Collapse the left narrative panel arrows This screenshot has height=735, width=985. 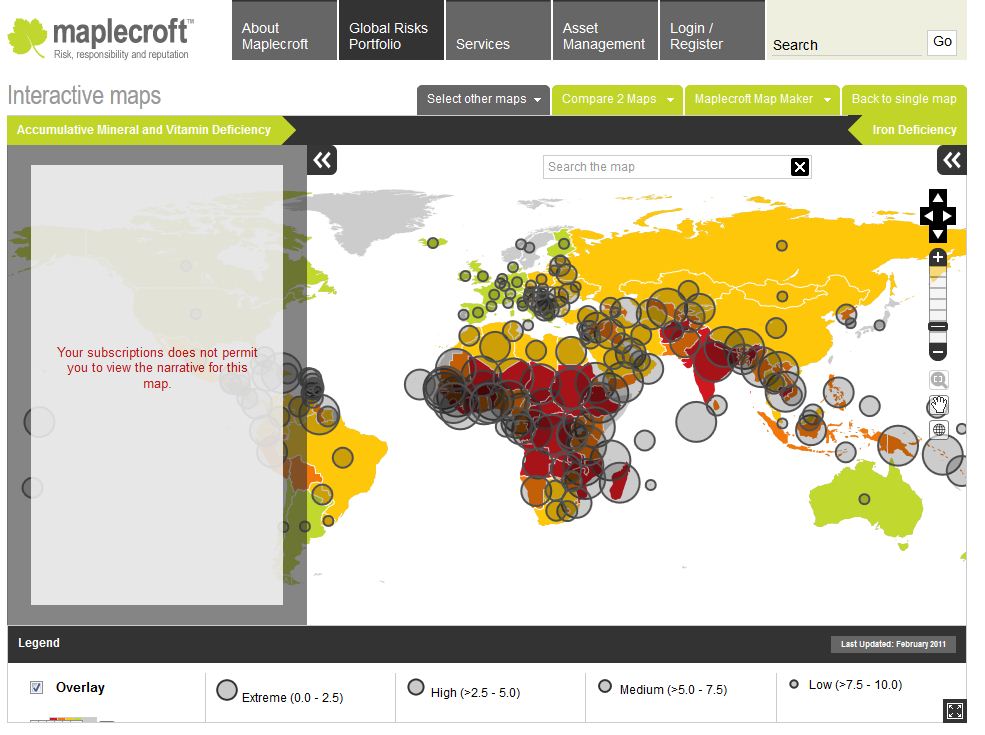(x=322, y=160)
